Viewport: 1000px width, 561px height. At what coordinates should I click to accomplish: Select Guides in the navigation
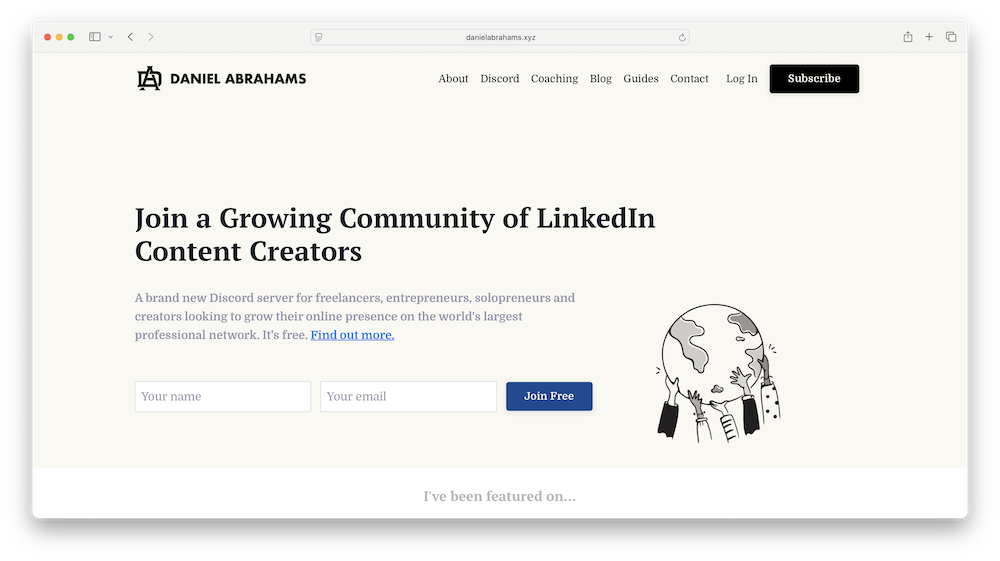[x=640, y=78]
